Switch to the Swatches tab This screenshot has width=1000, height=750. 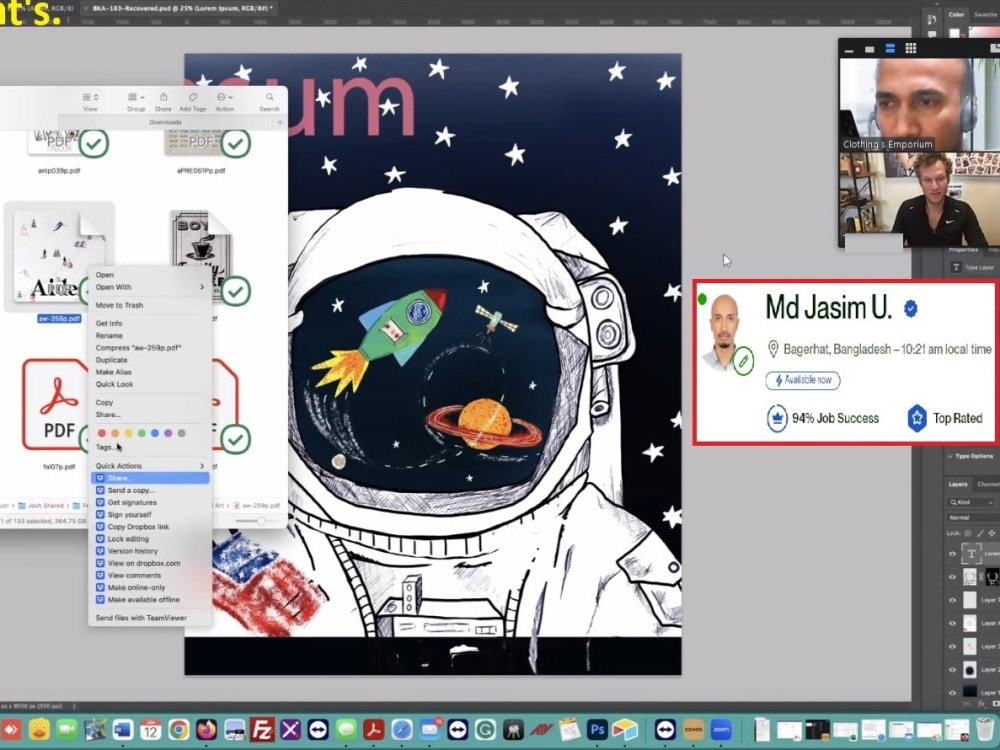[x=986, y=14]
